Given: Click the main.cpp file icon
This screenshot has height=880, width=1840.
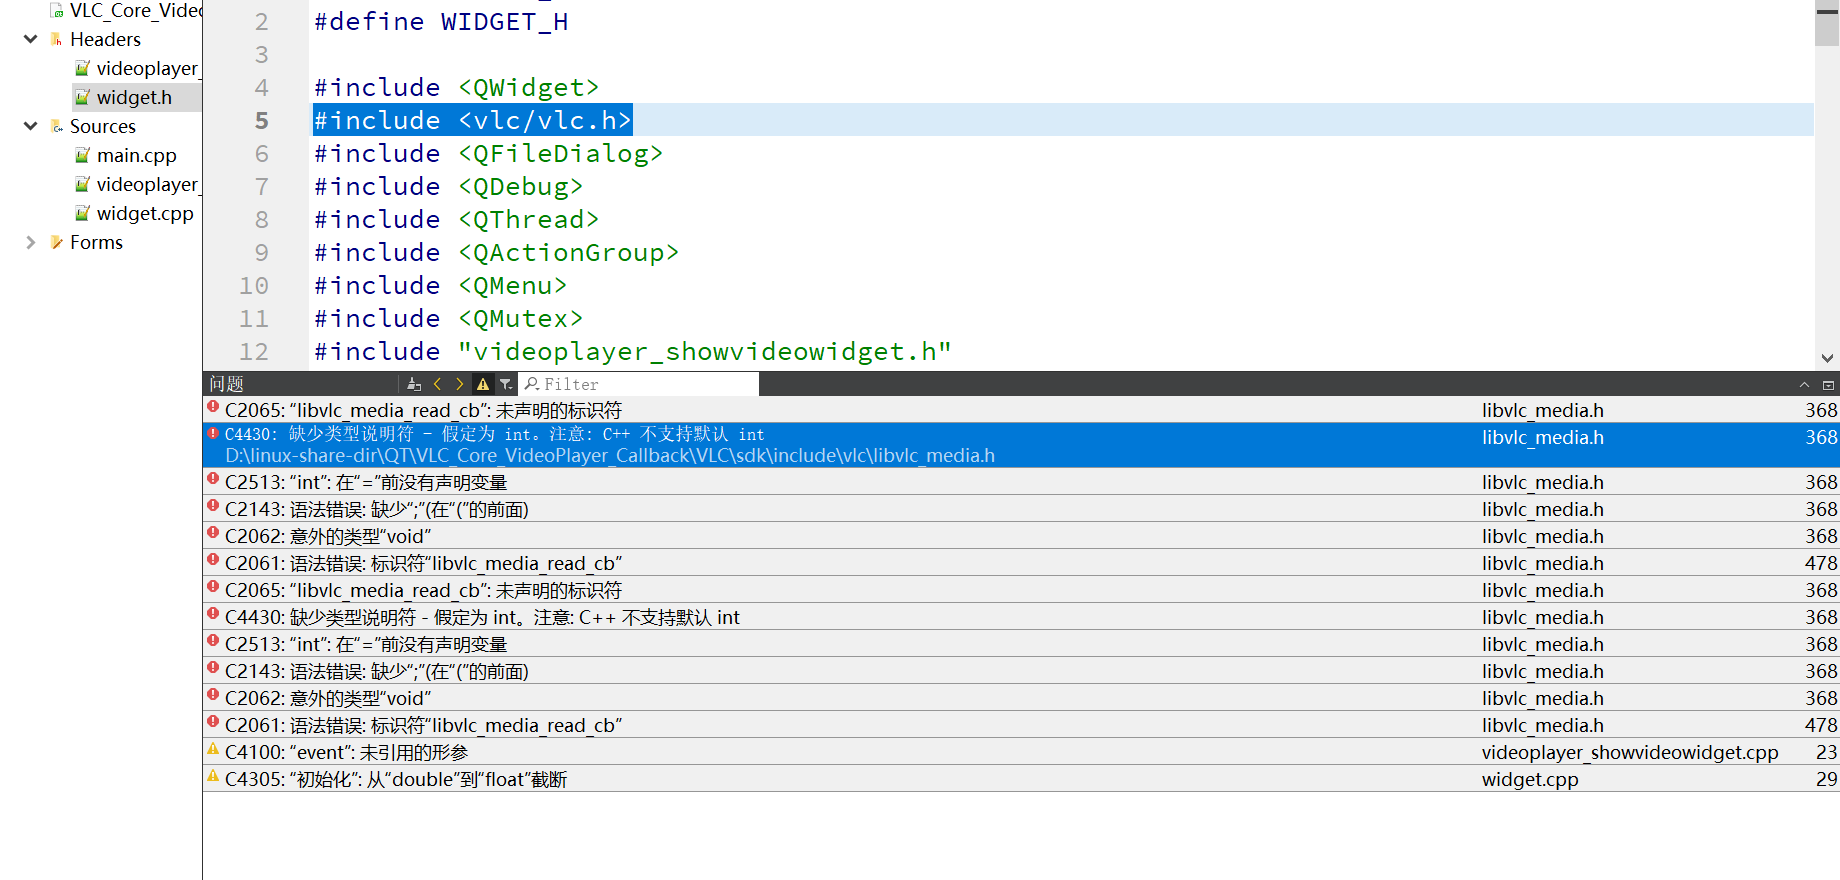Looking at the screenshot, I should [83, 155].
